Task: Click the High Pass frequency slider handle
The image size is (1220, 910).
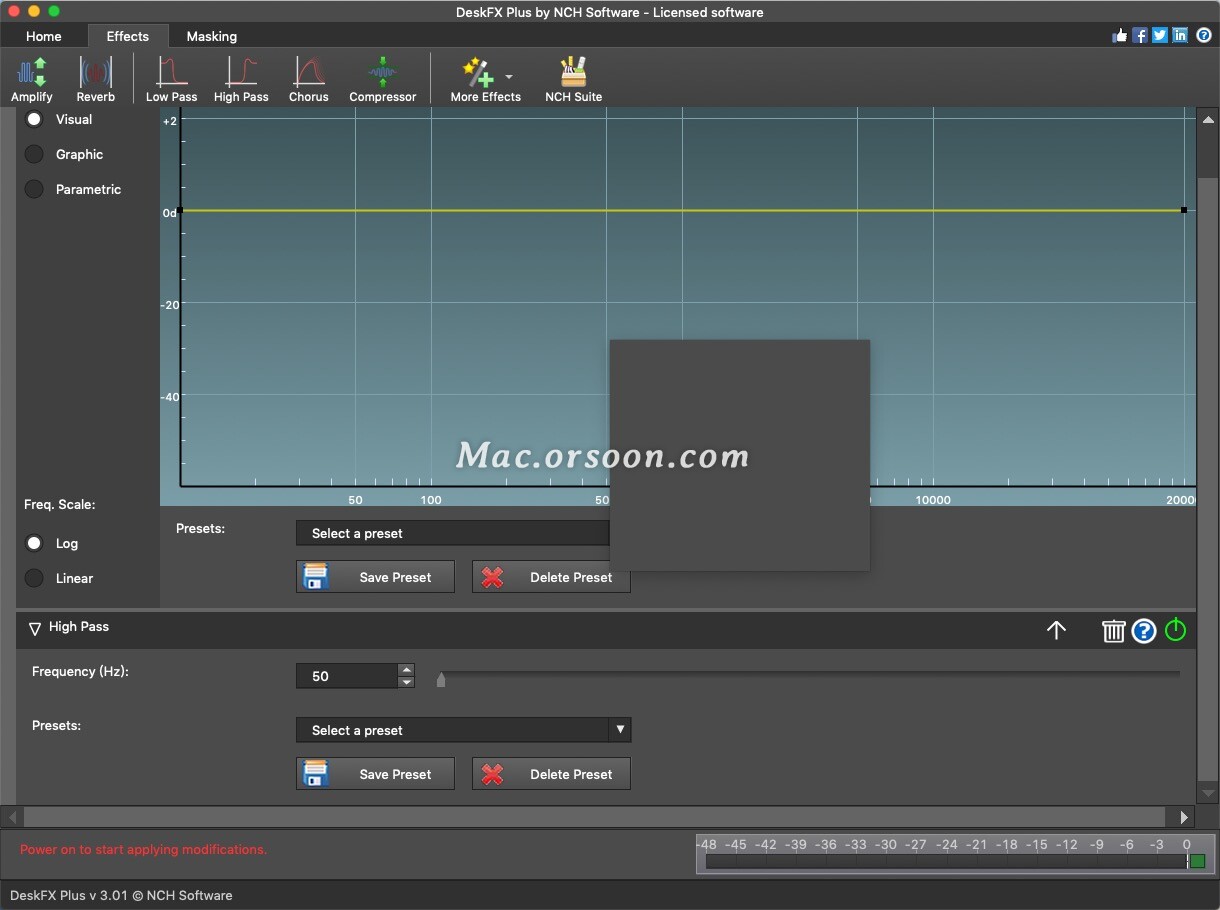Action: tap(441, 680)
